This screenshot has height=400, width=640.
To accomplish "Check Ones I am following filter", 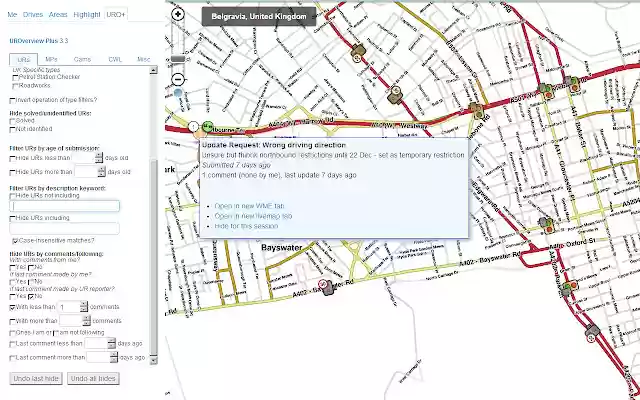I will (12, 333).
